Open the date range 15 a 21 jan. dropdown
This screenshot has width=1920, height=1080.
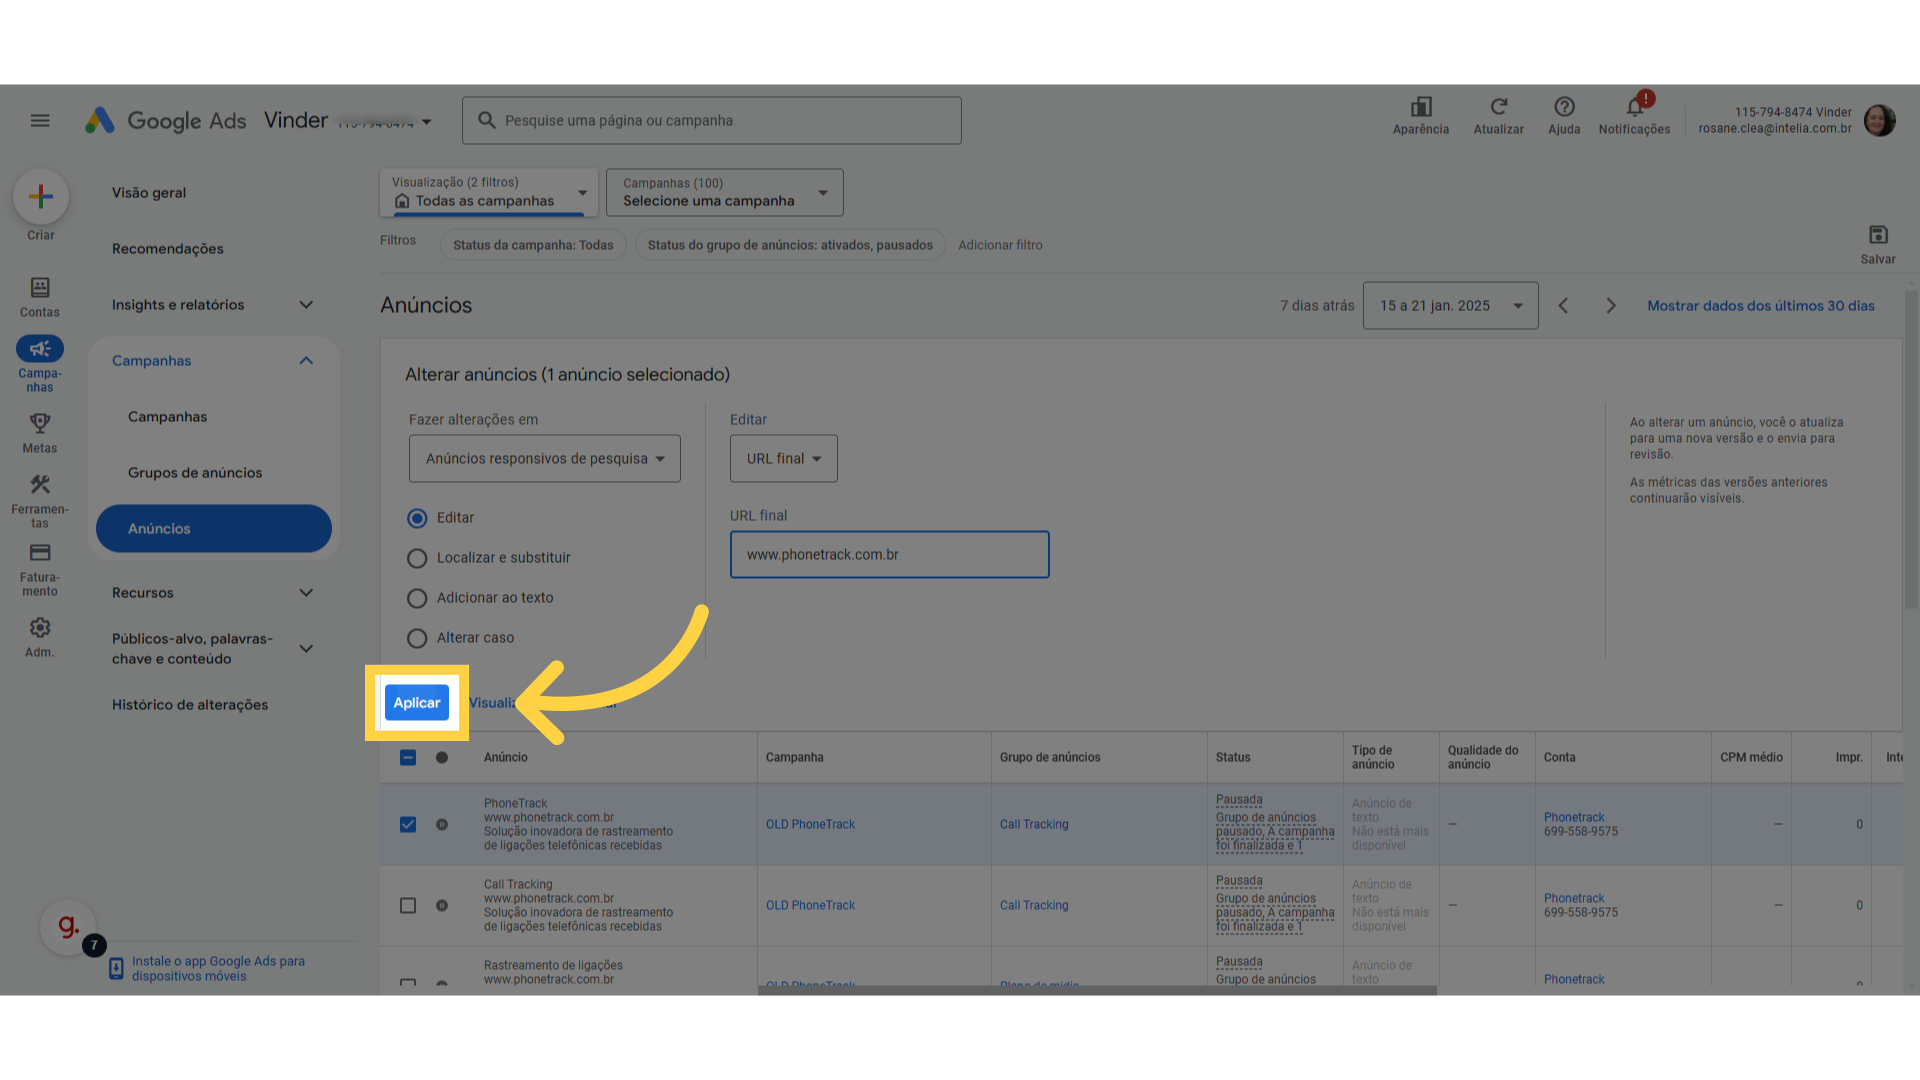coord(1450,306)
